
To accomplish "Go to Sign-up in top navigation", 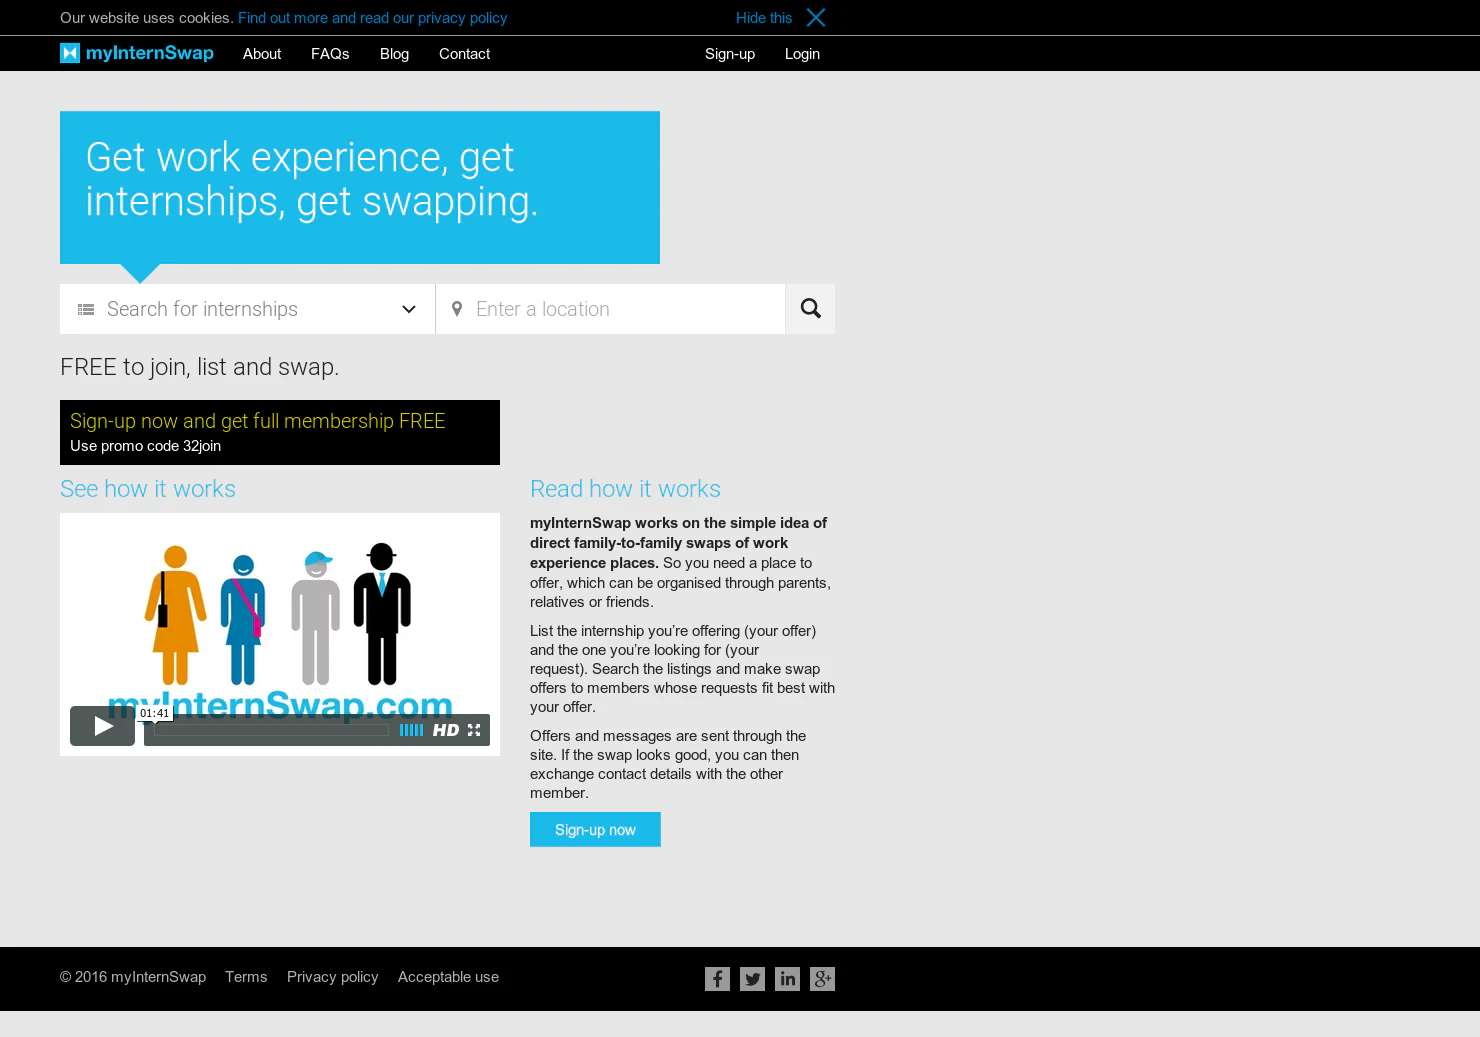I will pos(730,54).
